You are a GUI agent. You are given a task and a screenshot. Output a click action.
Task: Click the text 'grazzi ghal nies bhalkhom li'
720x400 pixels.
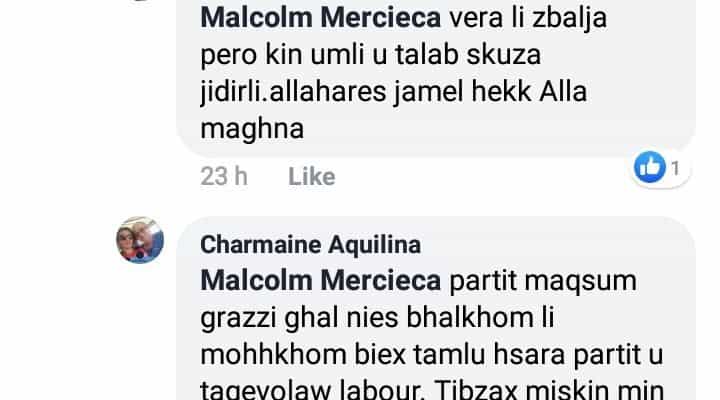377,318
